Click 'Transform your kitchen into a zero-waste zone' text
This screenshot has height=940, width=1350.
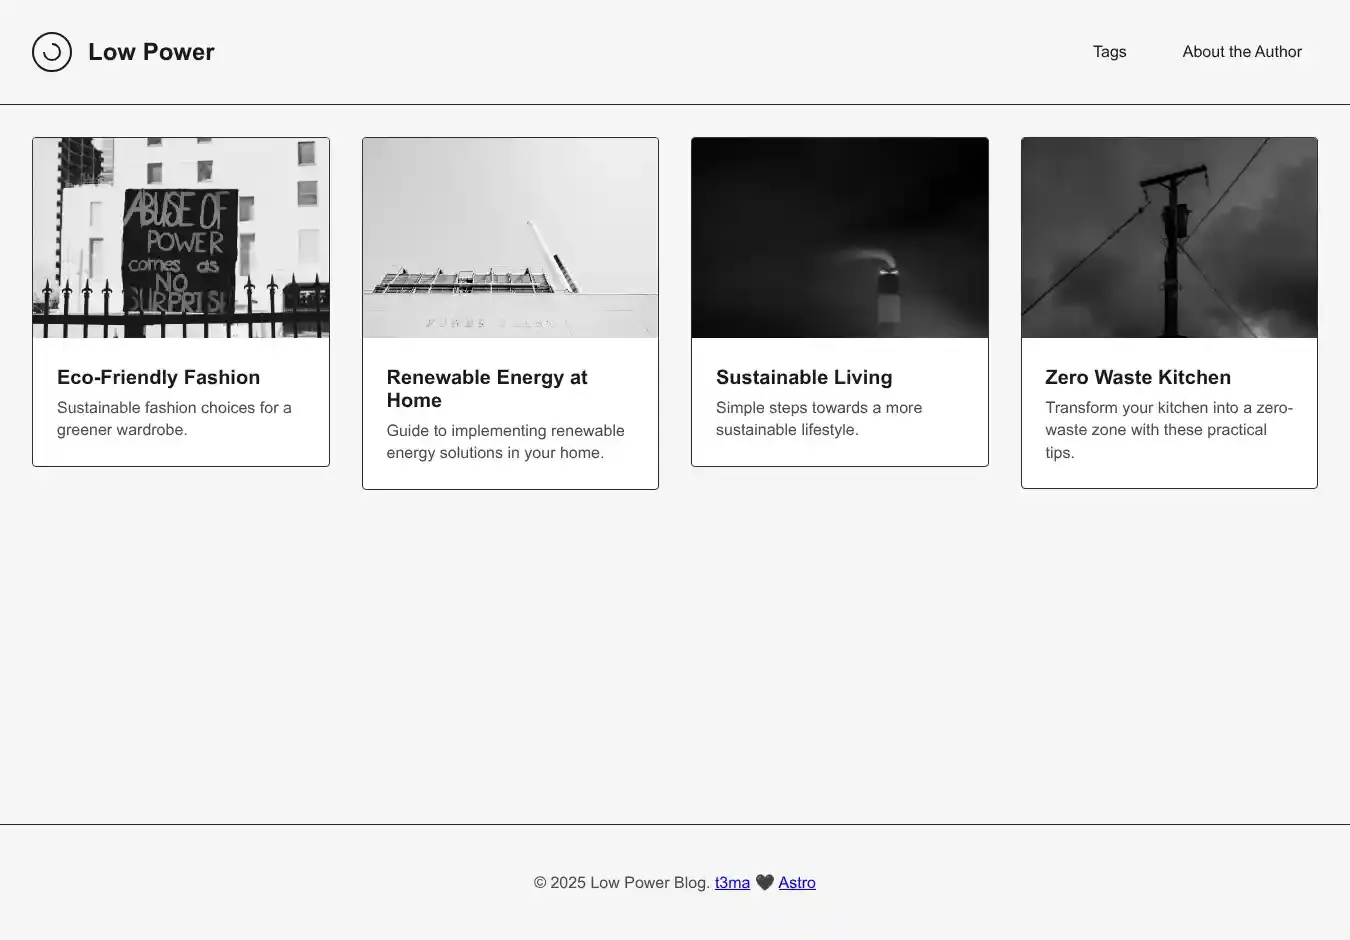coord(1169,430)
